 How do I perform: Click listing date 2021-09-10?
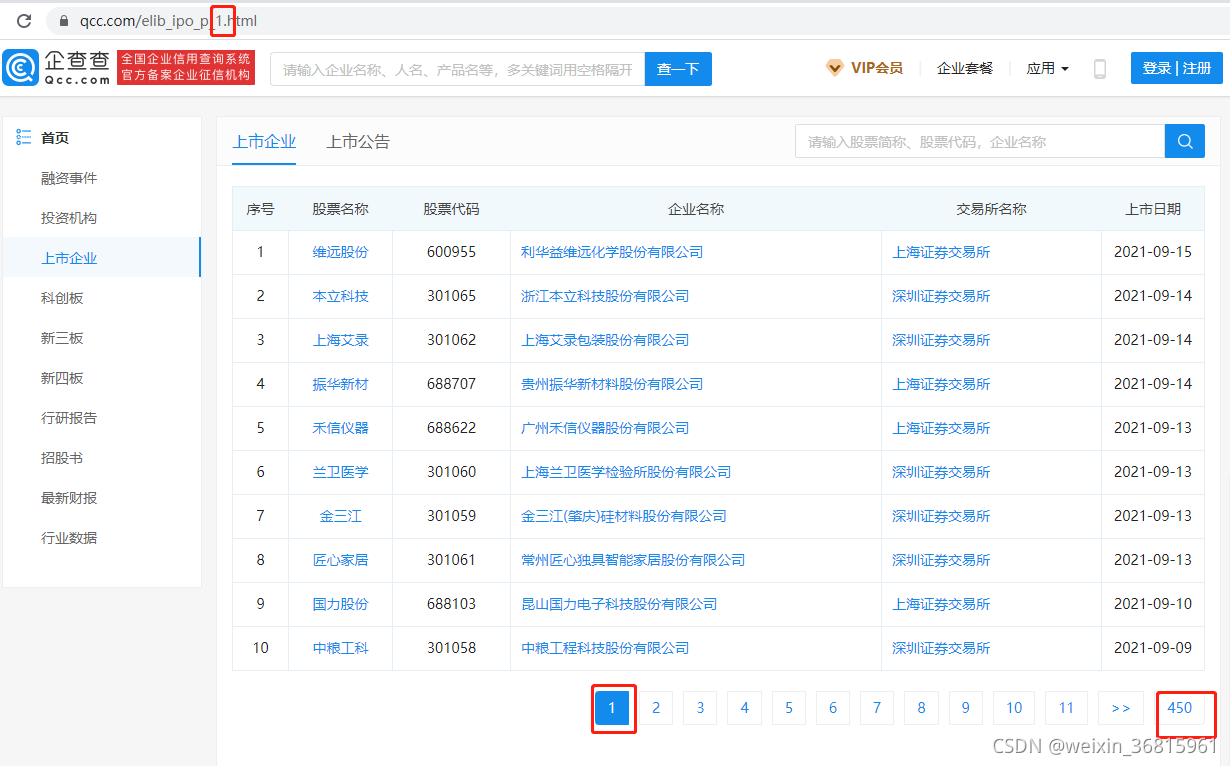click(1153, 604)
